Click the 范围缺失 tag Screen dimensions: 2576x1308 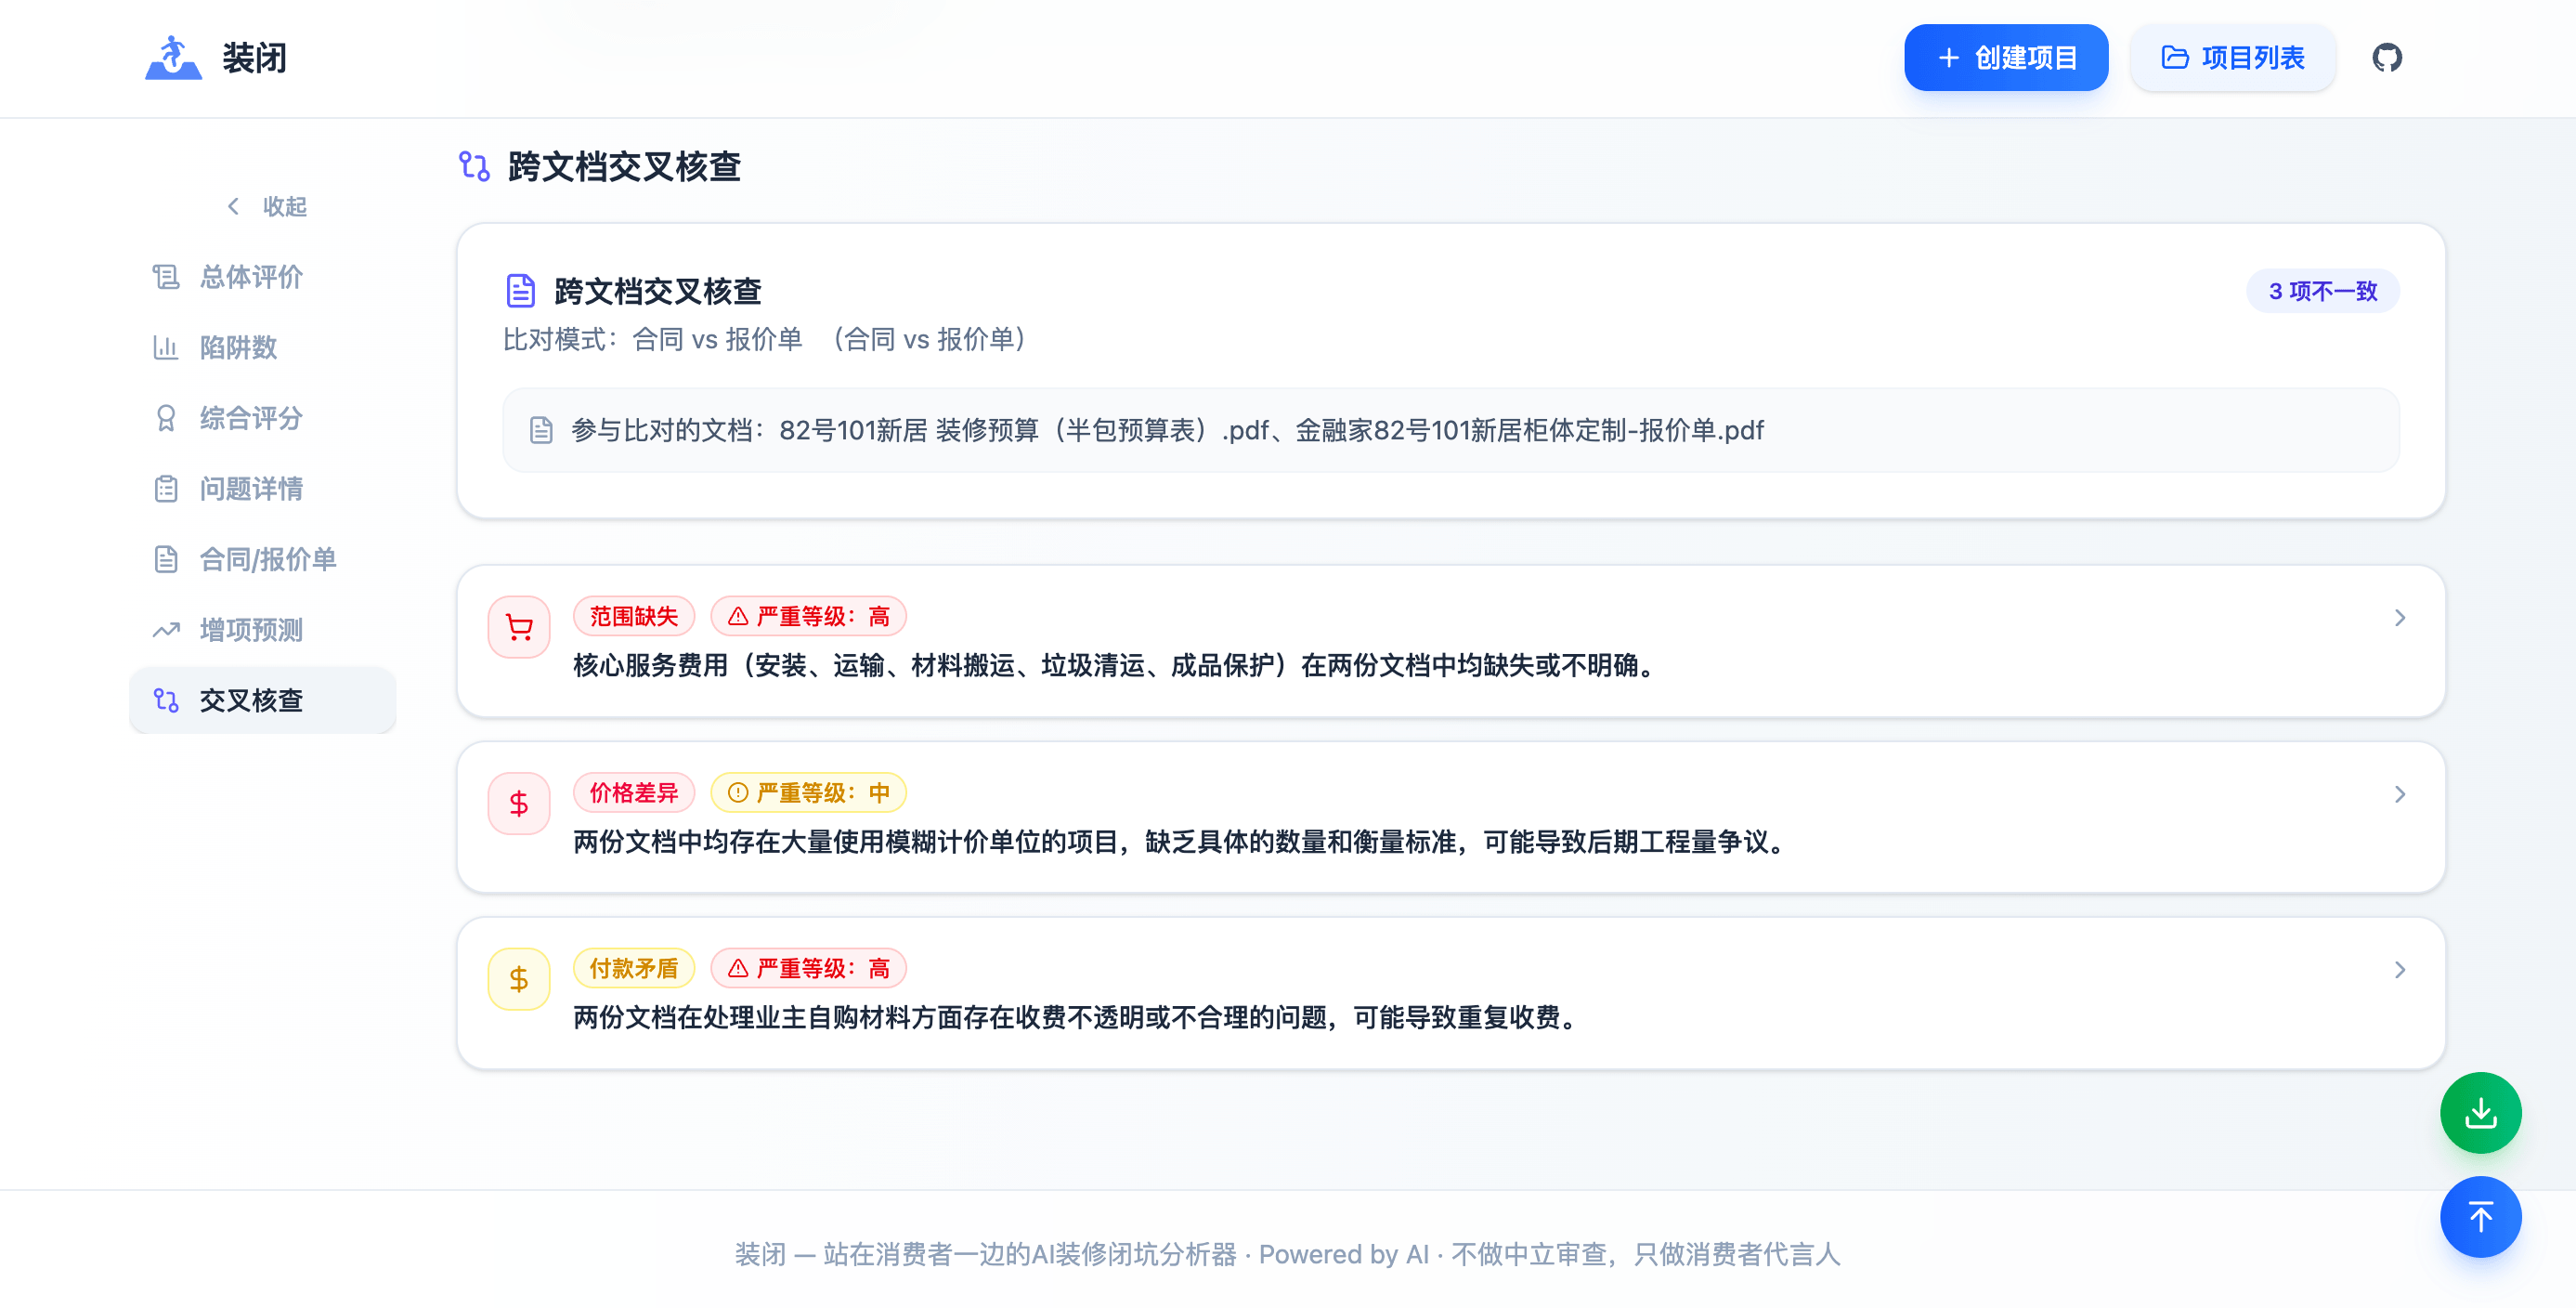(x=634, y=617)
